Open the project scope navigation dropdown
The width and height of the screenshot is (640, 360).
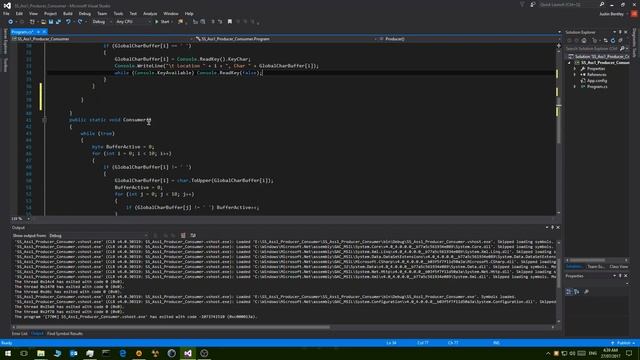(x=102, y=39)
